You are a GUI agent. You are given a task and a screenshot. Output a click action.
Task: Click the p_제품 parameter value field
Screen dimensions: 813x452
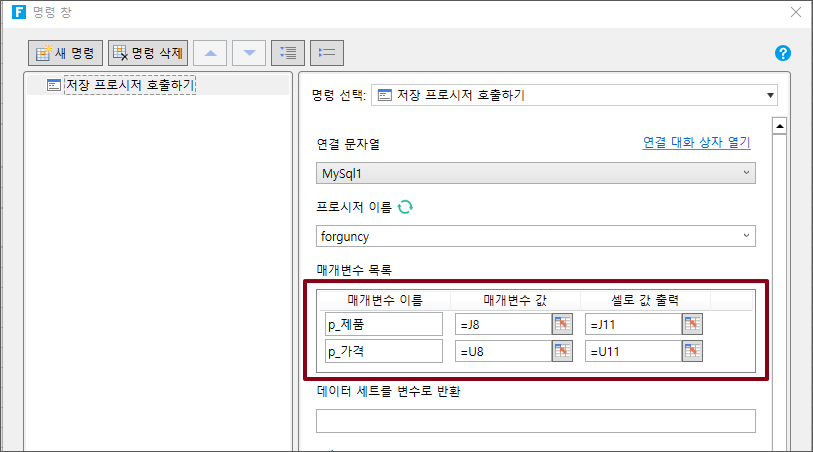(503, 323)
